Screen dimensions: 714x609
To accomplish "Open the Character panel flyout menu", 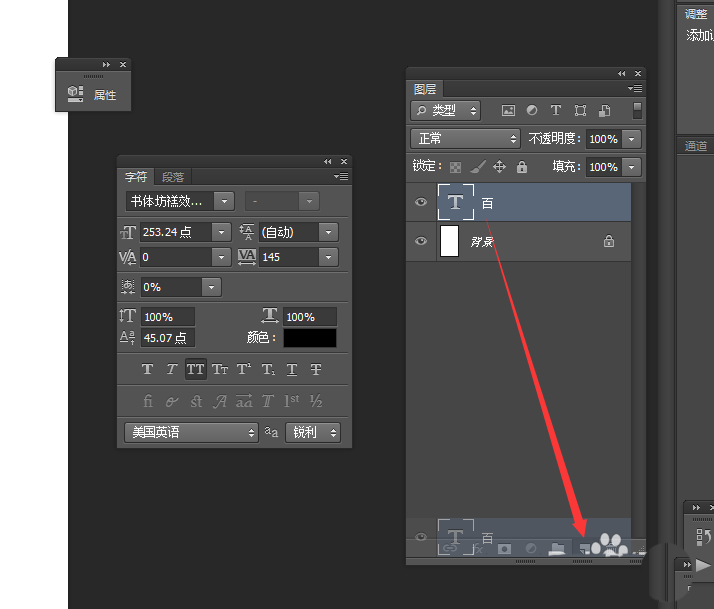I will [x=341, y=176].
